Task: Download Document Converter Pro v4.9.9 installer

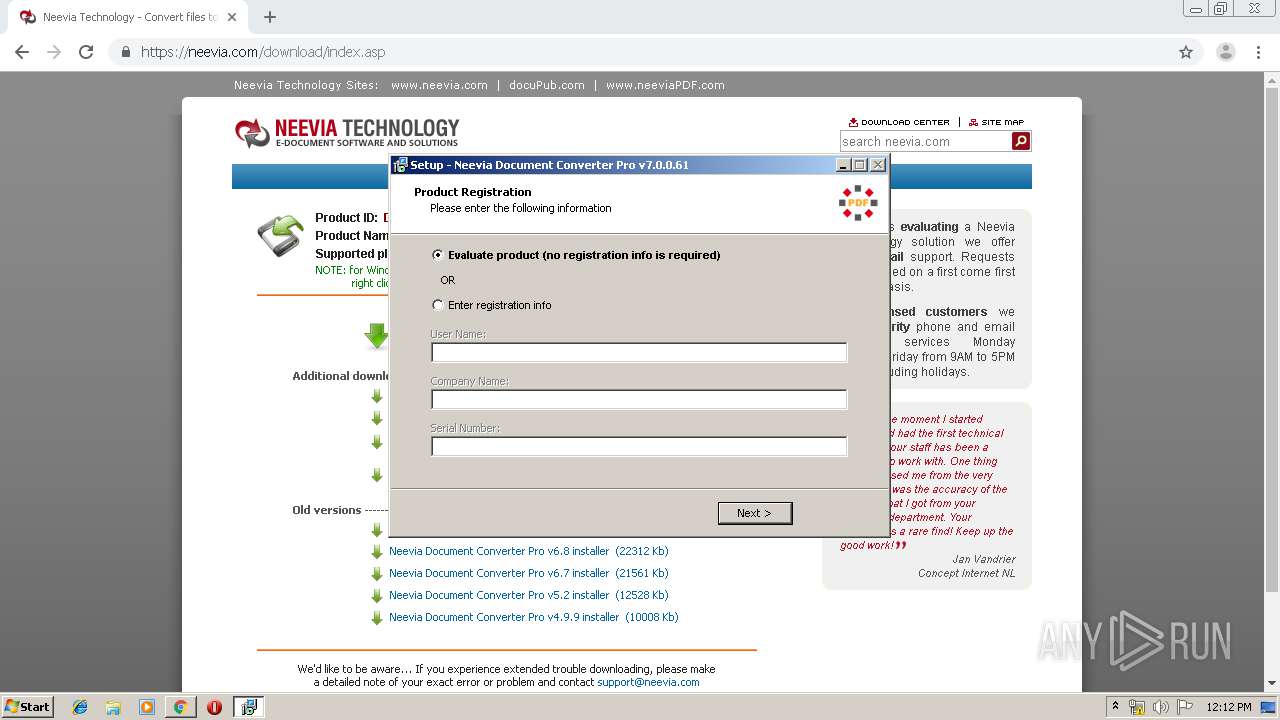Action: [x=533, y=617]
